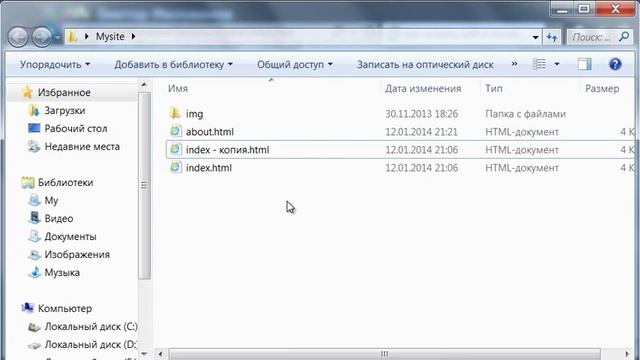This screenshot has height=360, width=640.
Task: Open the view options dropdown arrow
Action: click(557, 64)
